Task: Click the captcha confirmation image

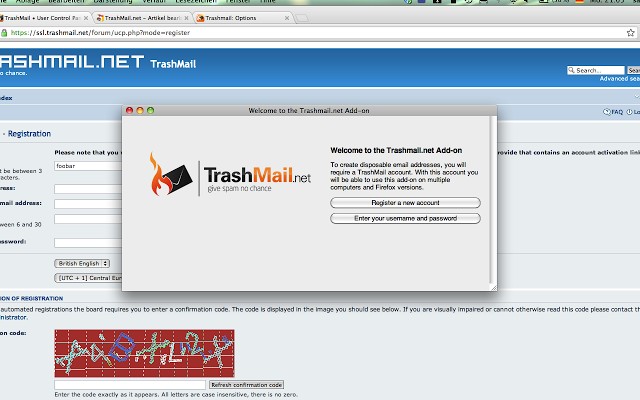Action: click(144, 353)
